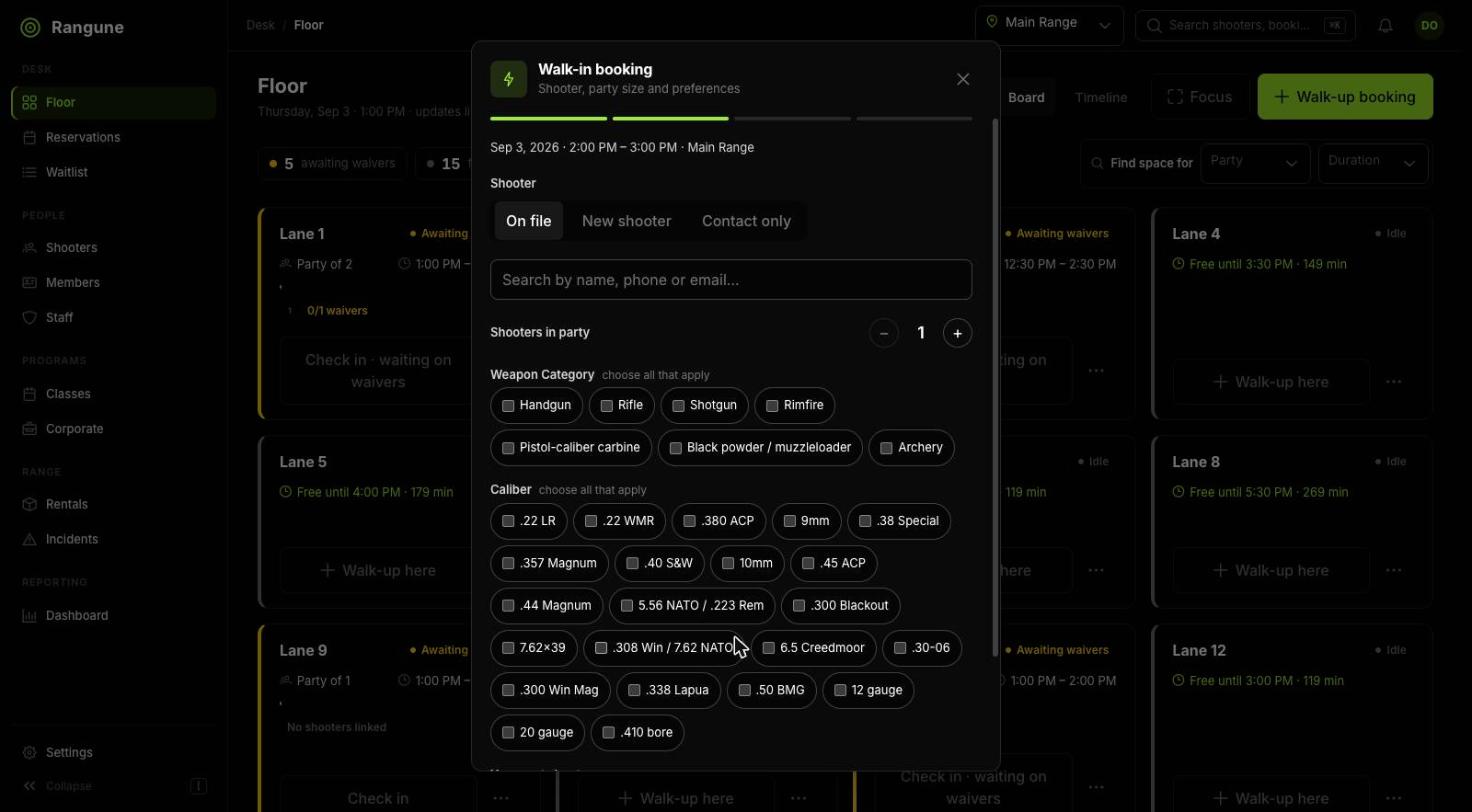The height and width of the screenshot is (812, 1472).
Task: Open the Main Range location dropdown
Action: pyautogui.click(x=1049, y=26)
